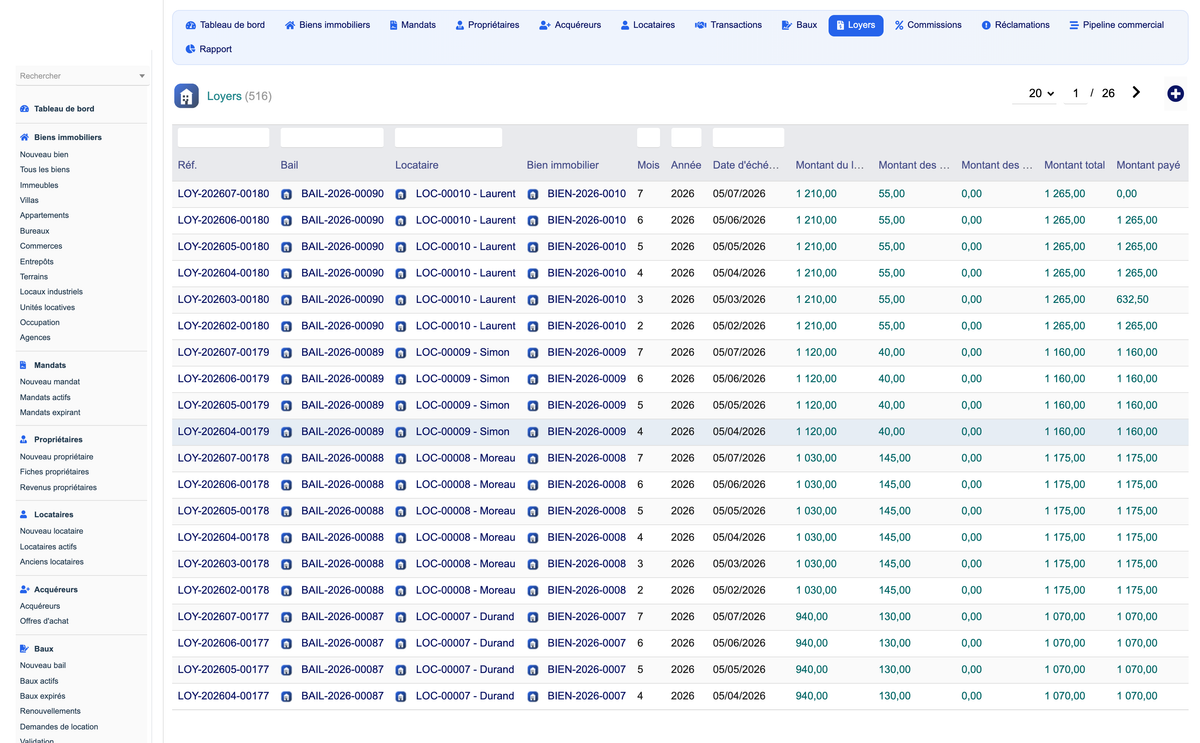Click the Loyers module building icon
The image size is (1200, 743).
tap(186, 96)
